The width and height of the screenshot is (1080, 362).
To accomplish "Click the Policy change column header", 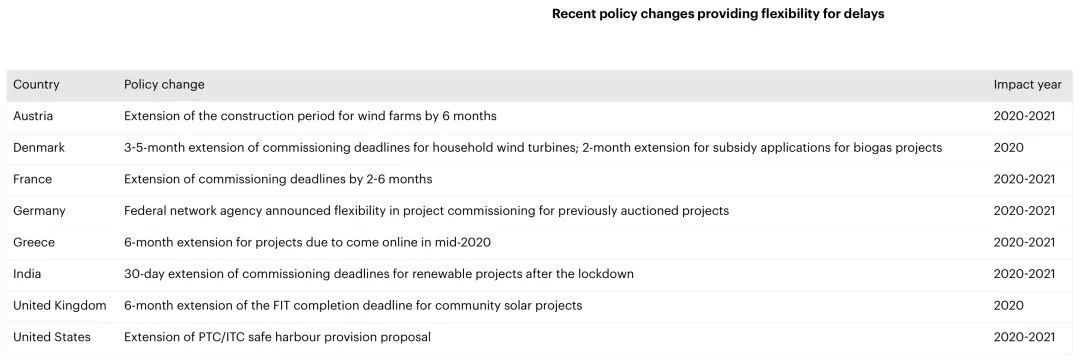I will [164, 85].
